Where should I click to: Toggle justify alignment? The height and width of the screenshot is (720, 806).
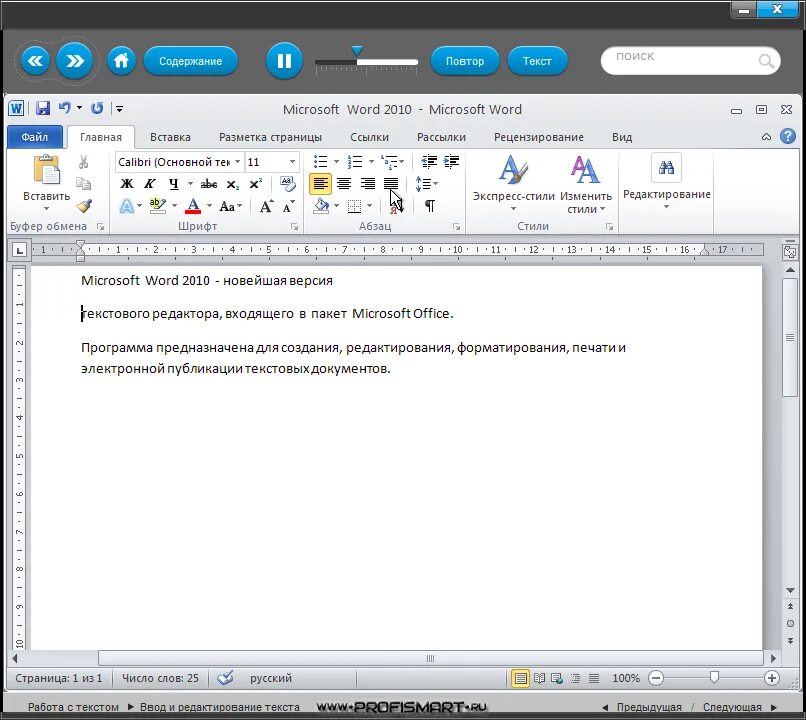[391, 183]
